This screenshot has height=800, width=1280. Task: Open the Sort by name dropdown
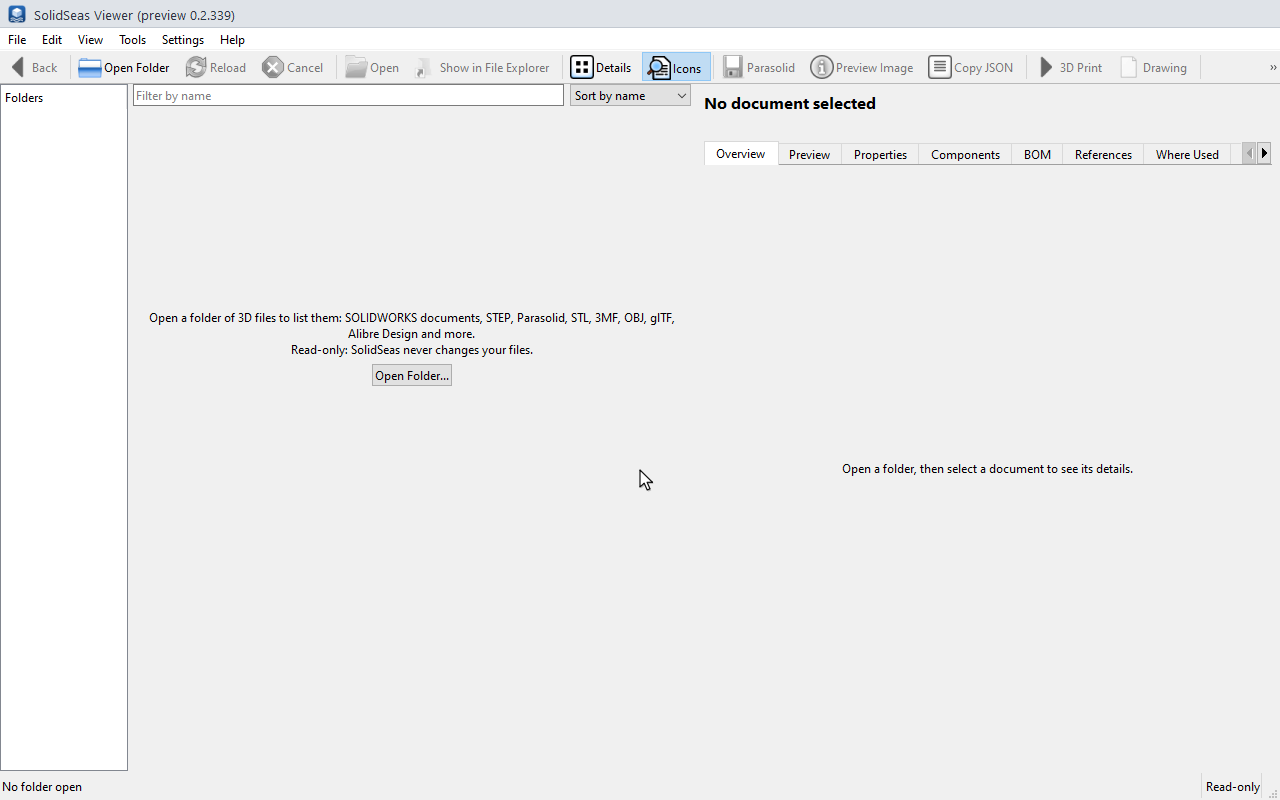point(630,96)
